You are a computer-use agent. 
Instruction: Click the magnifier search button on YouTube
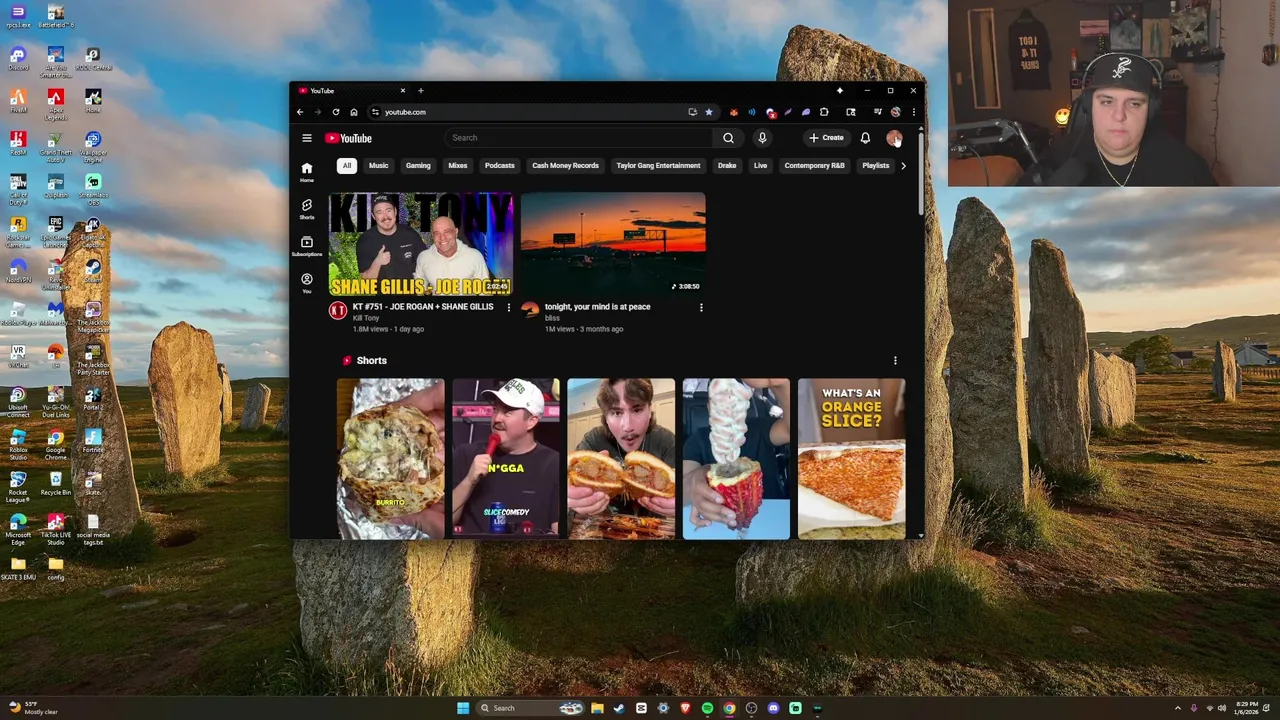(x=728, y=138)
